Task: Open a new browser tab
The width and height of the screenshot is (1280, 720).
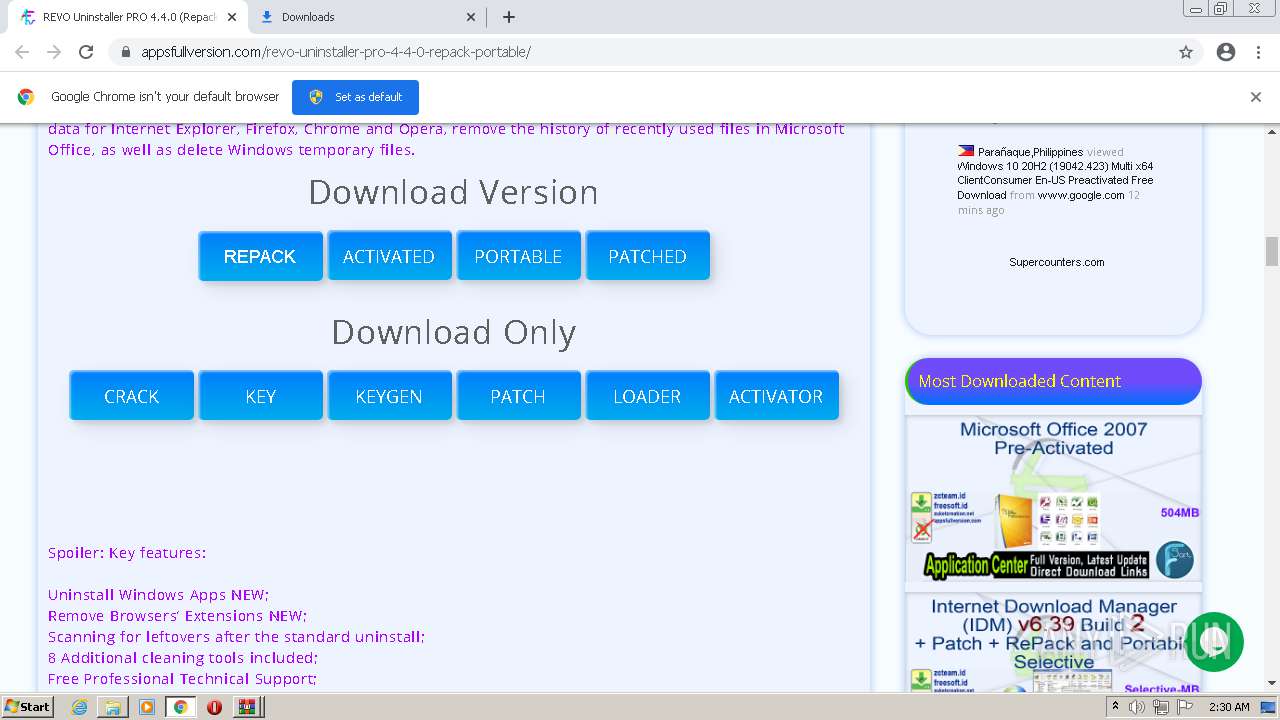Action: [x=509, y=17]
